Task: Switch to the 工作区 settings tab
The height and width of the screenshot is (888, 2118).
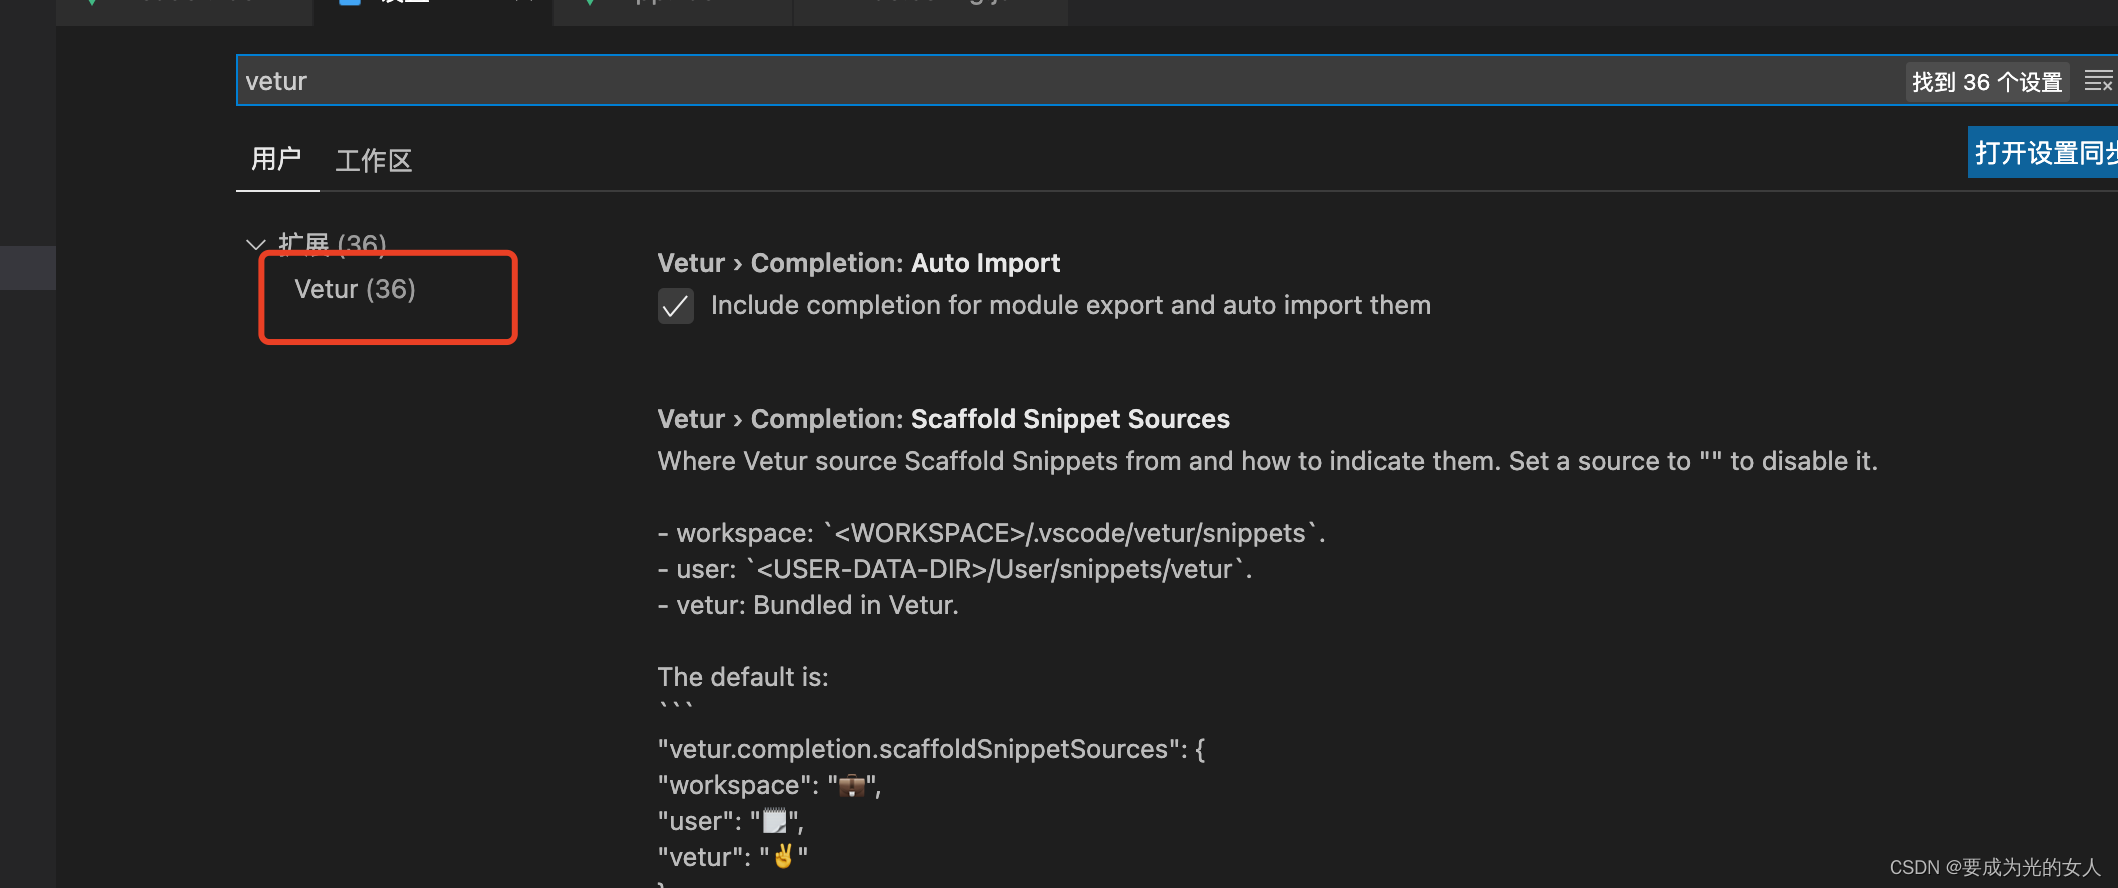Action: [x=374, y=160]
